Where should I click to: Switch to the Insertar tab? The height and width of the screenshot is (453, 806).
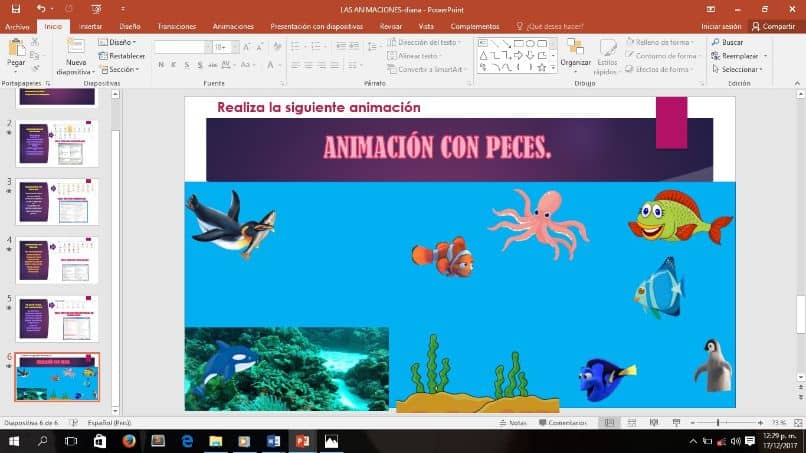tap(91, 26)
